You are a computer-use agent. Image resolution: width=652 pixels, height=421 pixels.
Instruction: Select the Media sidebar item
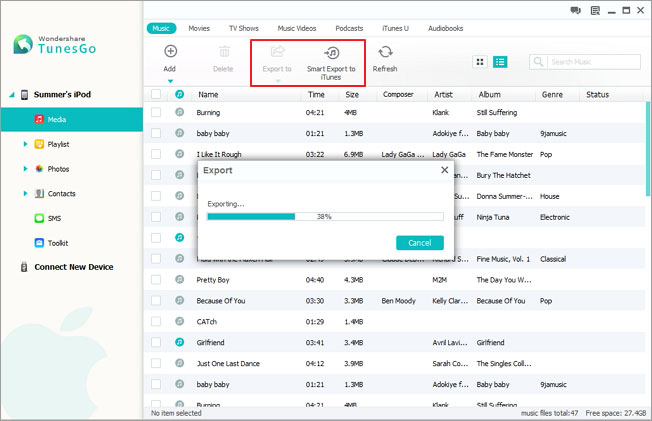(x=72, y=119)
